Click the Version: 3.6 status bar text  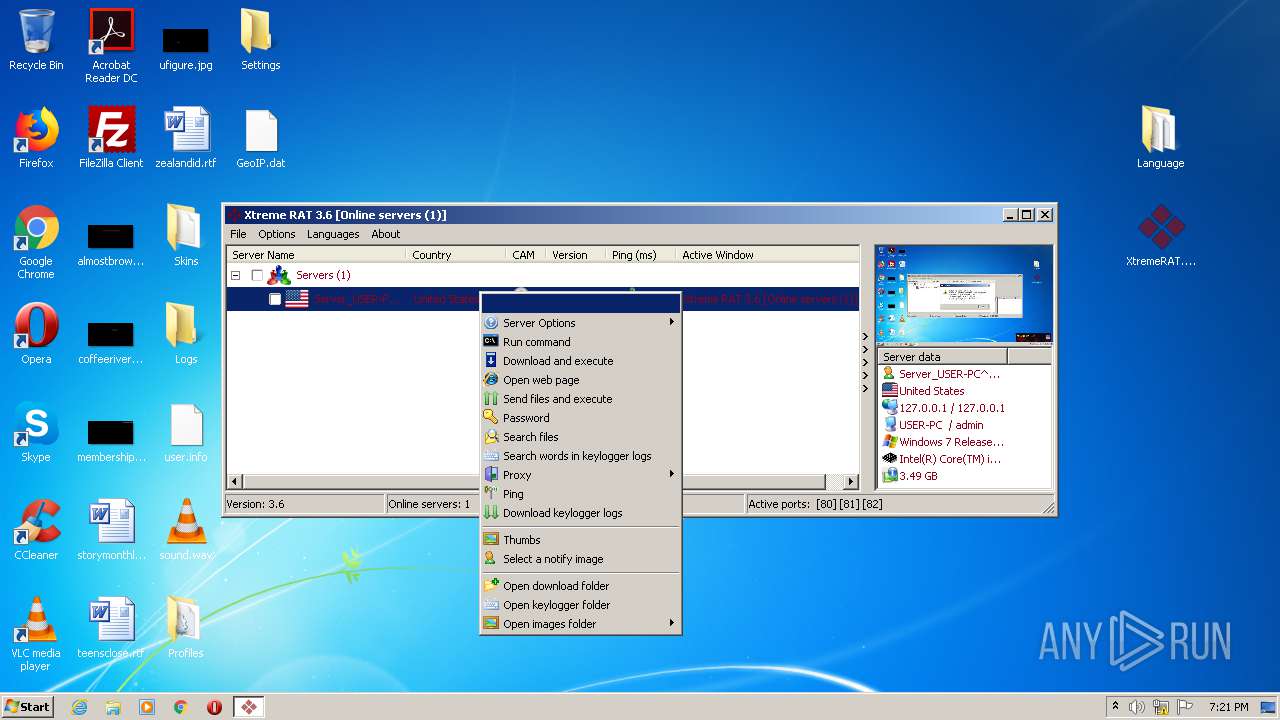click(x=255, y=504)
